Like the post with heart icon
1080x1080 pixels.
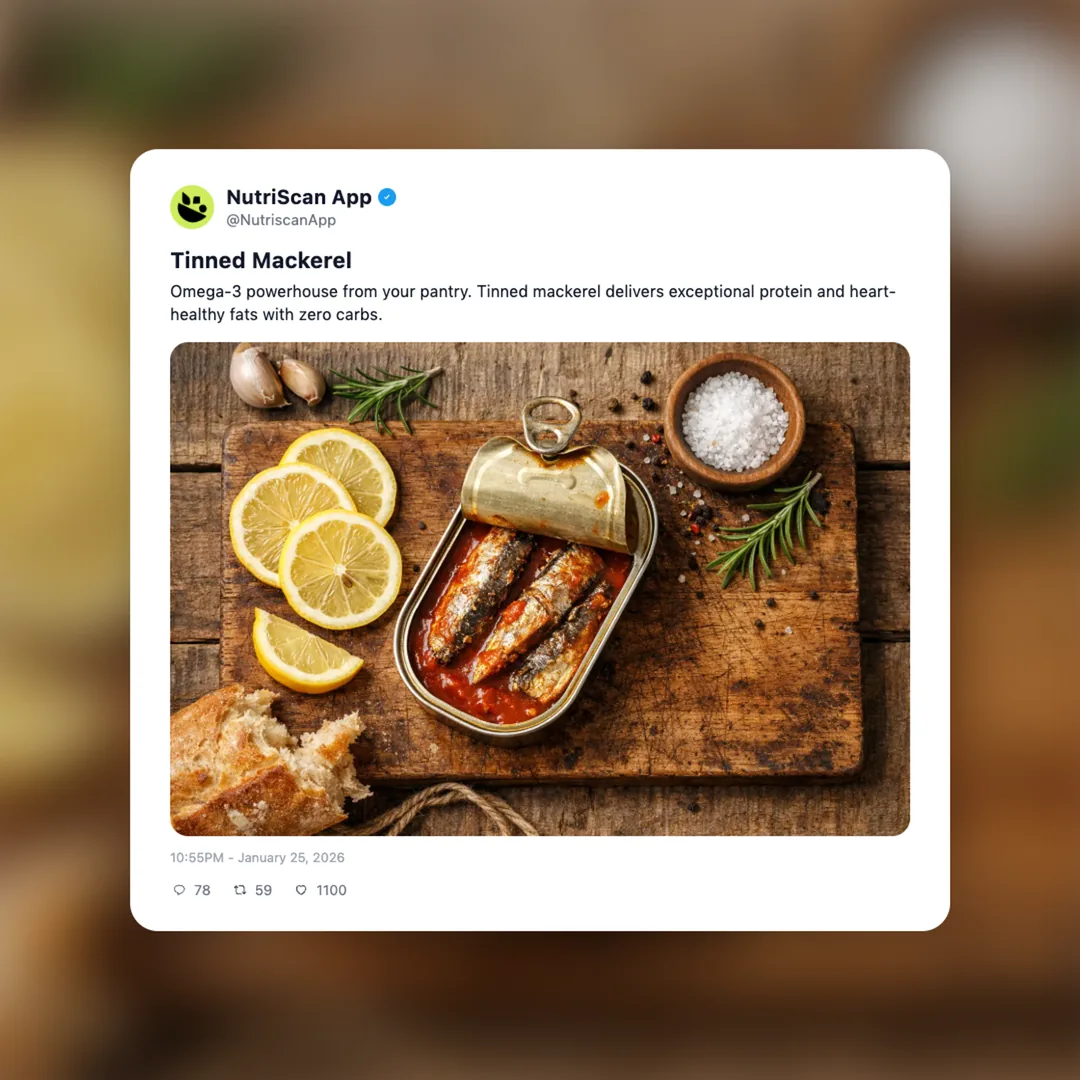point(301,890)
